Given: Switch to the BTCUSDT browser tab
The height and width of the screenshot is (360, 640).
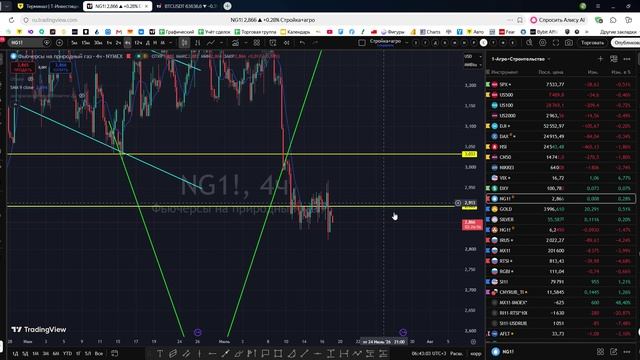Looking at the screenshot, I should pos(188,6).
